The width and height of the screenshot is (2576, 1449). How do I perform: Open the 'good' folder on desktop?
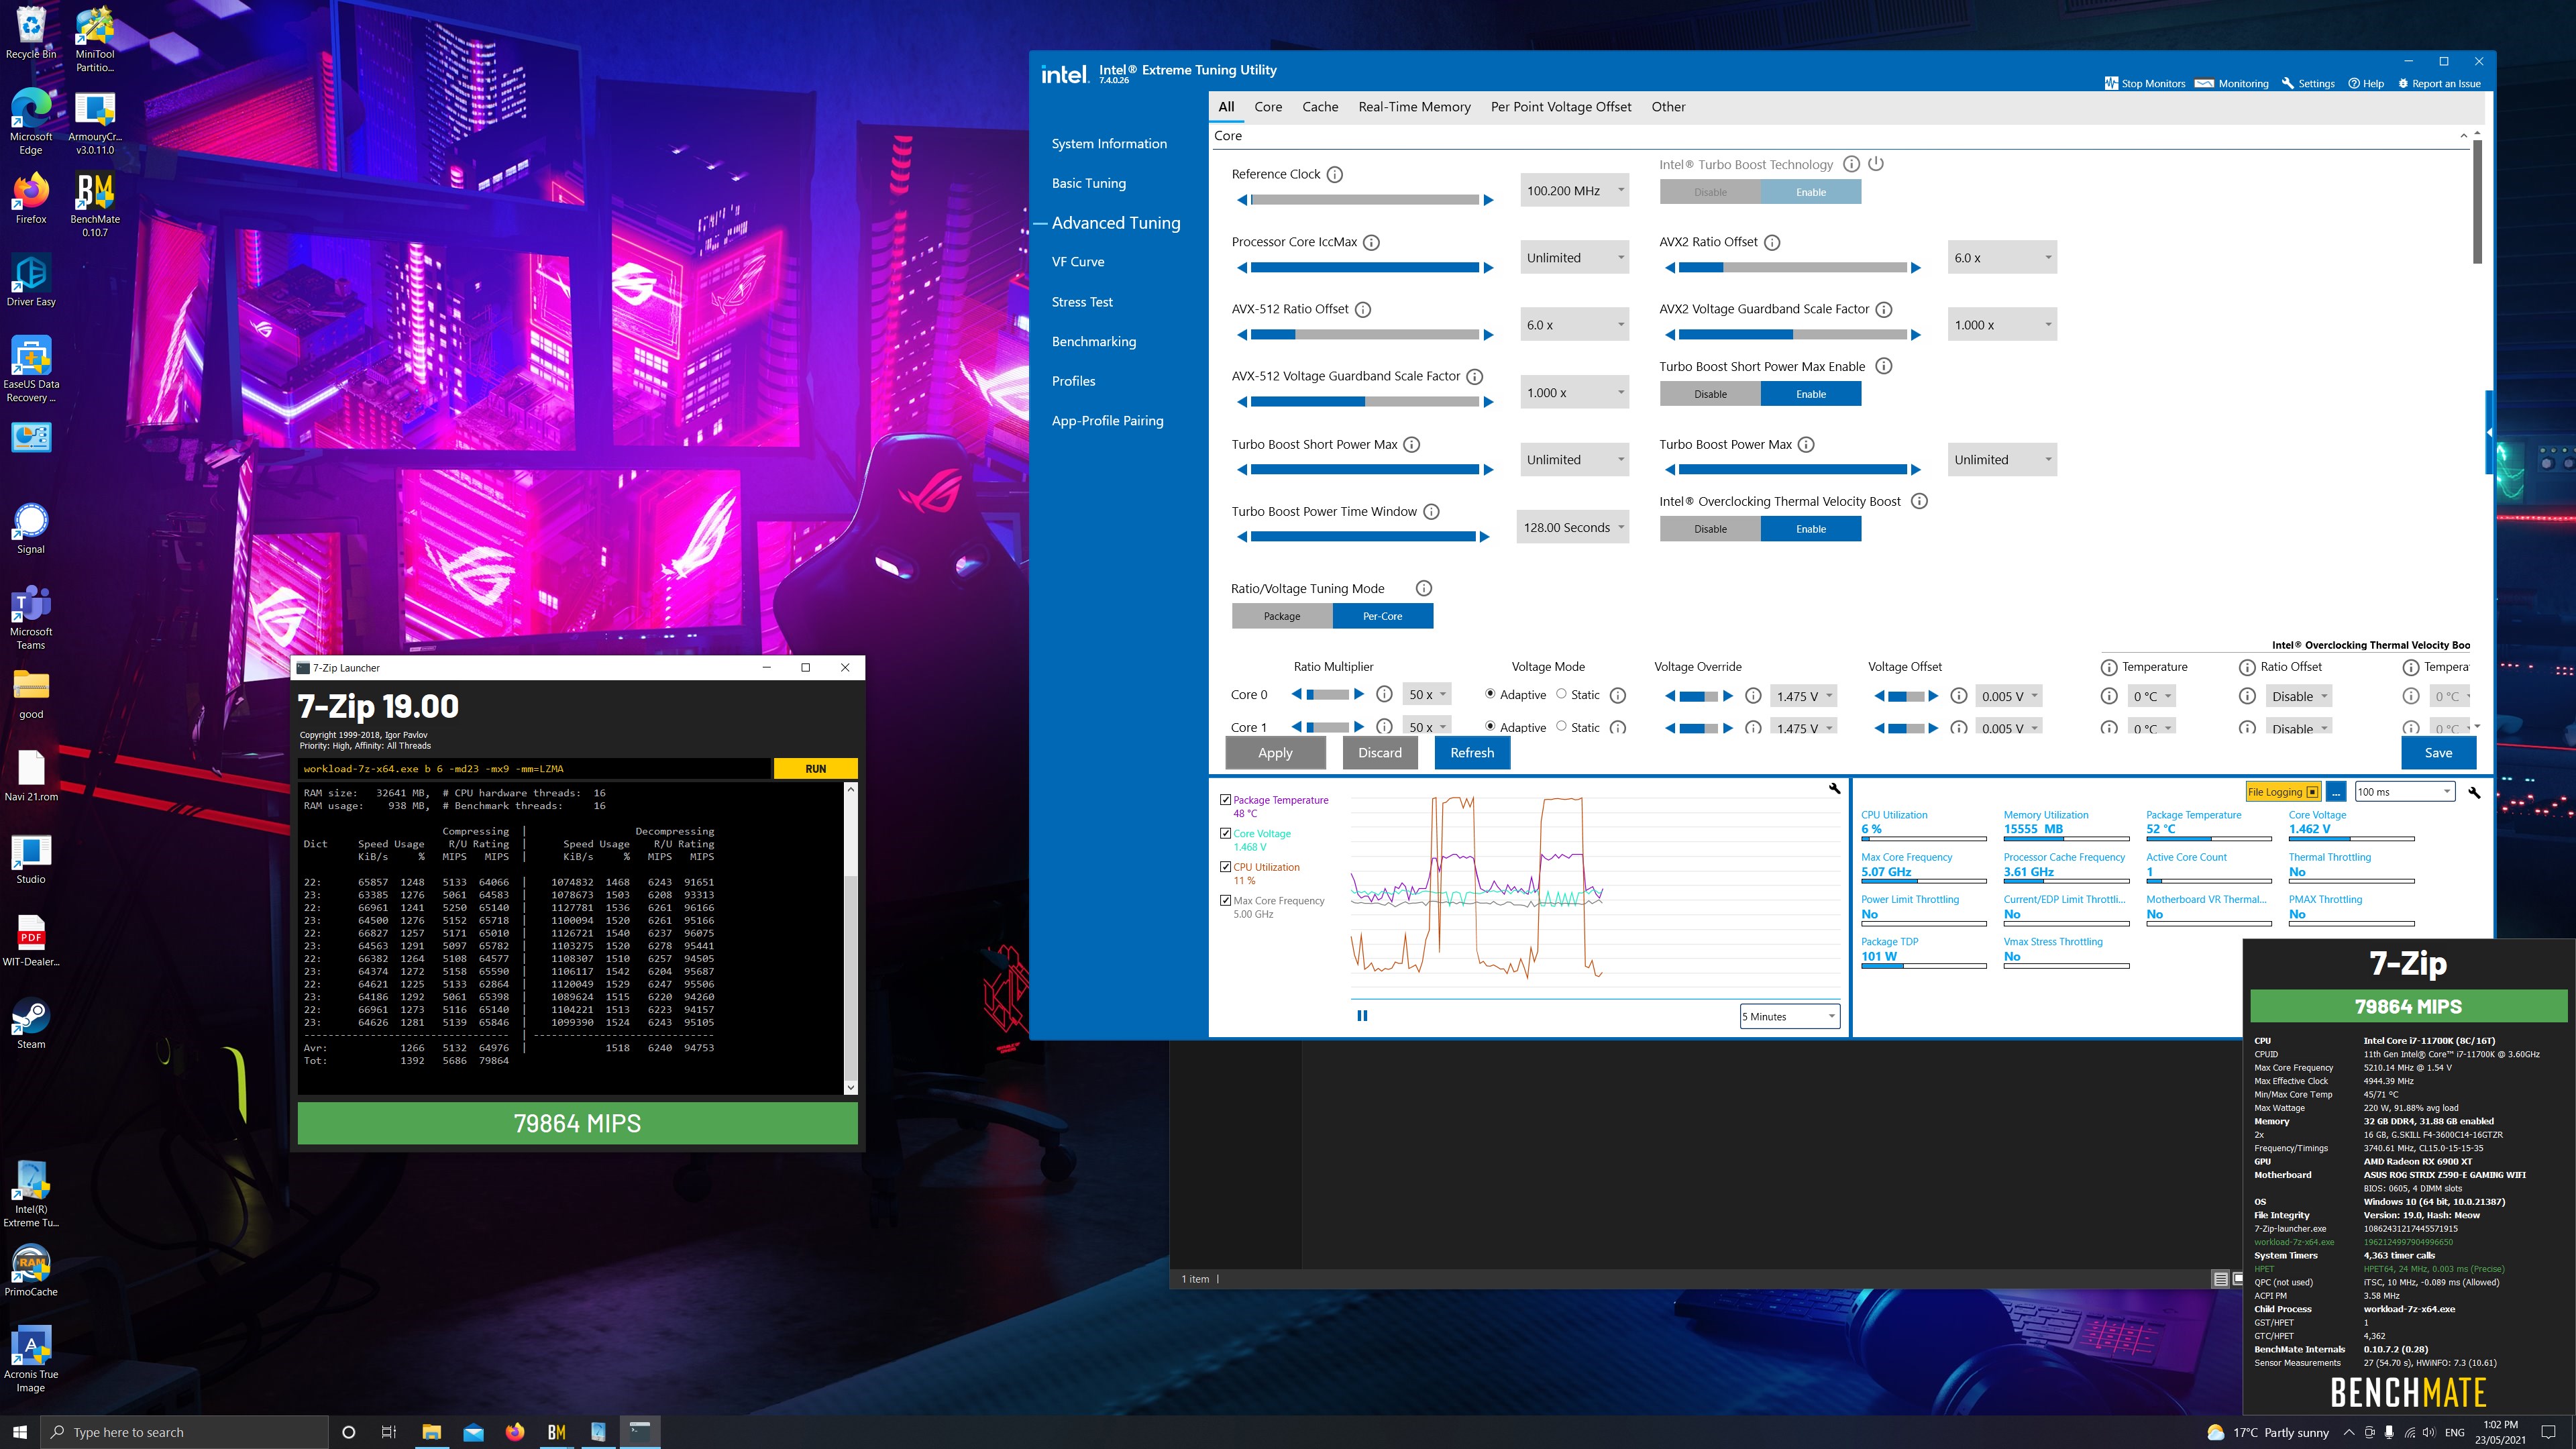[x=31, y=693]
